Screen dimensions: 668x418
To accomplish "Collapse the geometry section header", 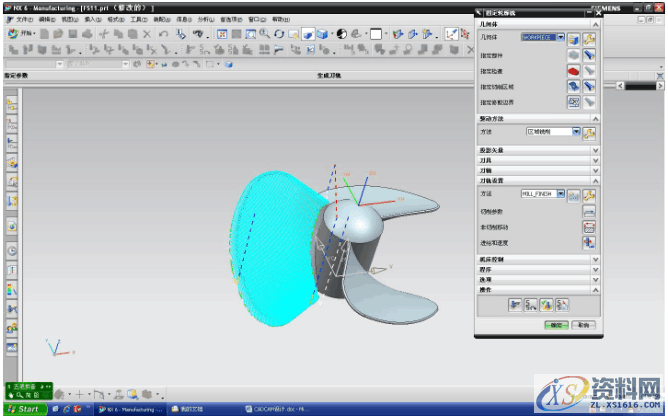I will [596, 23].
